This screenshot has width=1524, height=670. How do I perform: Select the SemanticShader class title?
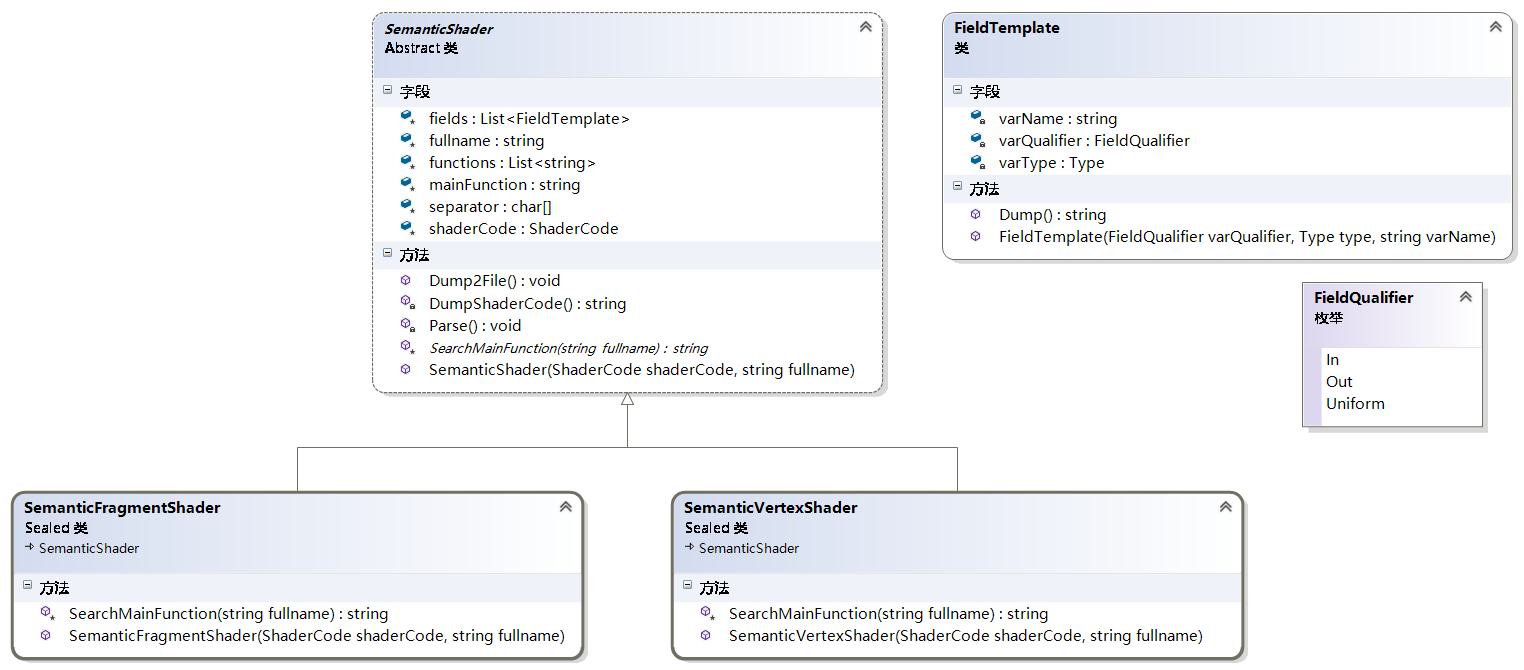(438, 29)
